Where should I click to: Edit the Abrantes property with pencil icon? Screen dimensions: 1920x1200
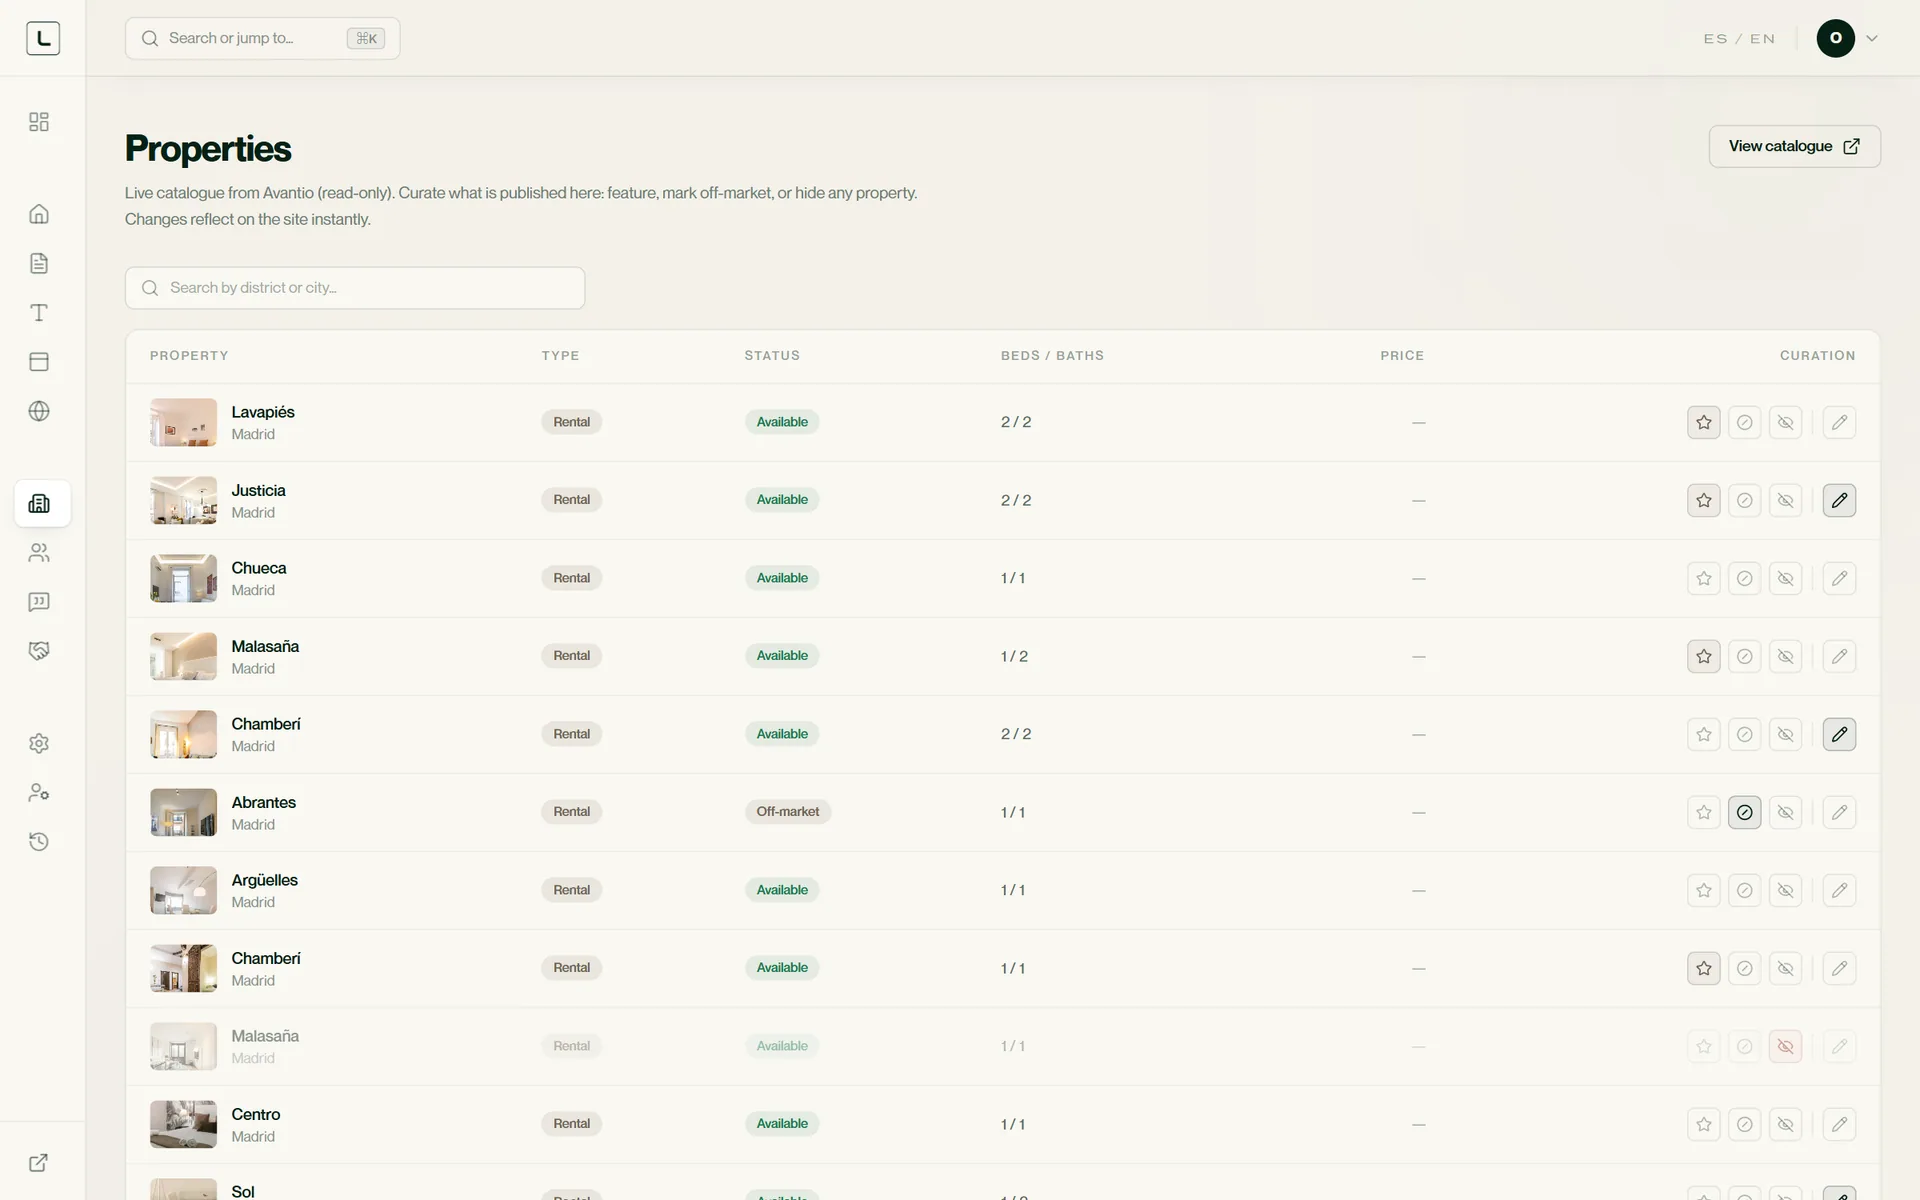[x=1839, y=812]
